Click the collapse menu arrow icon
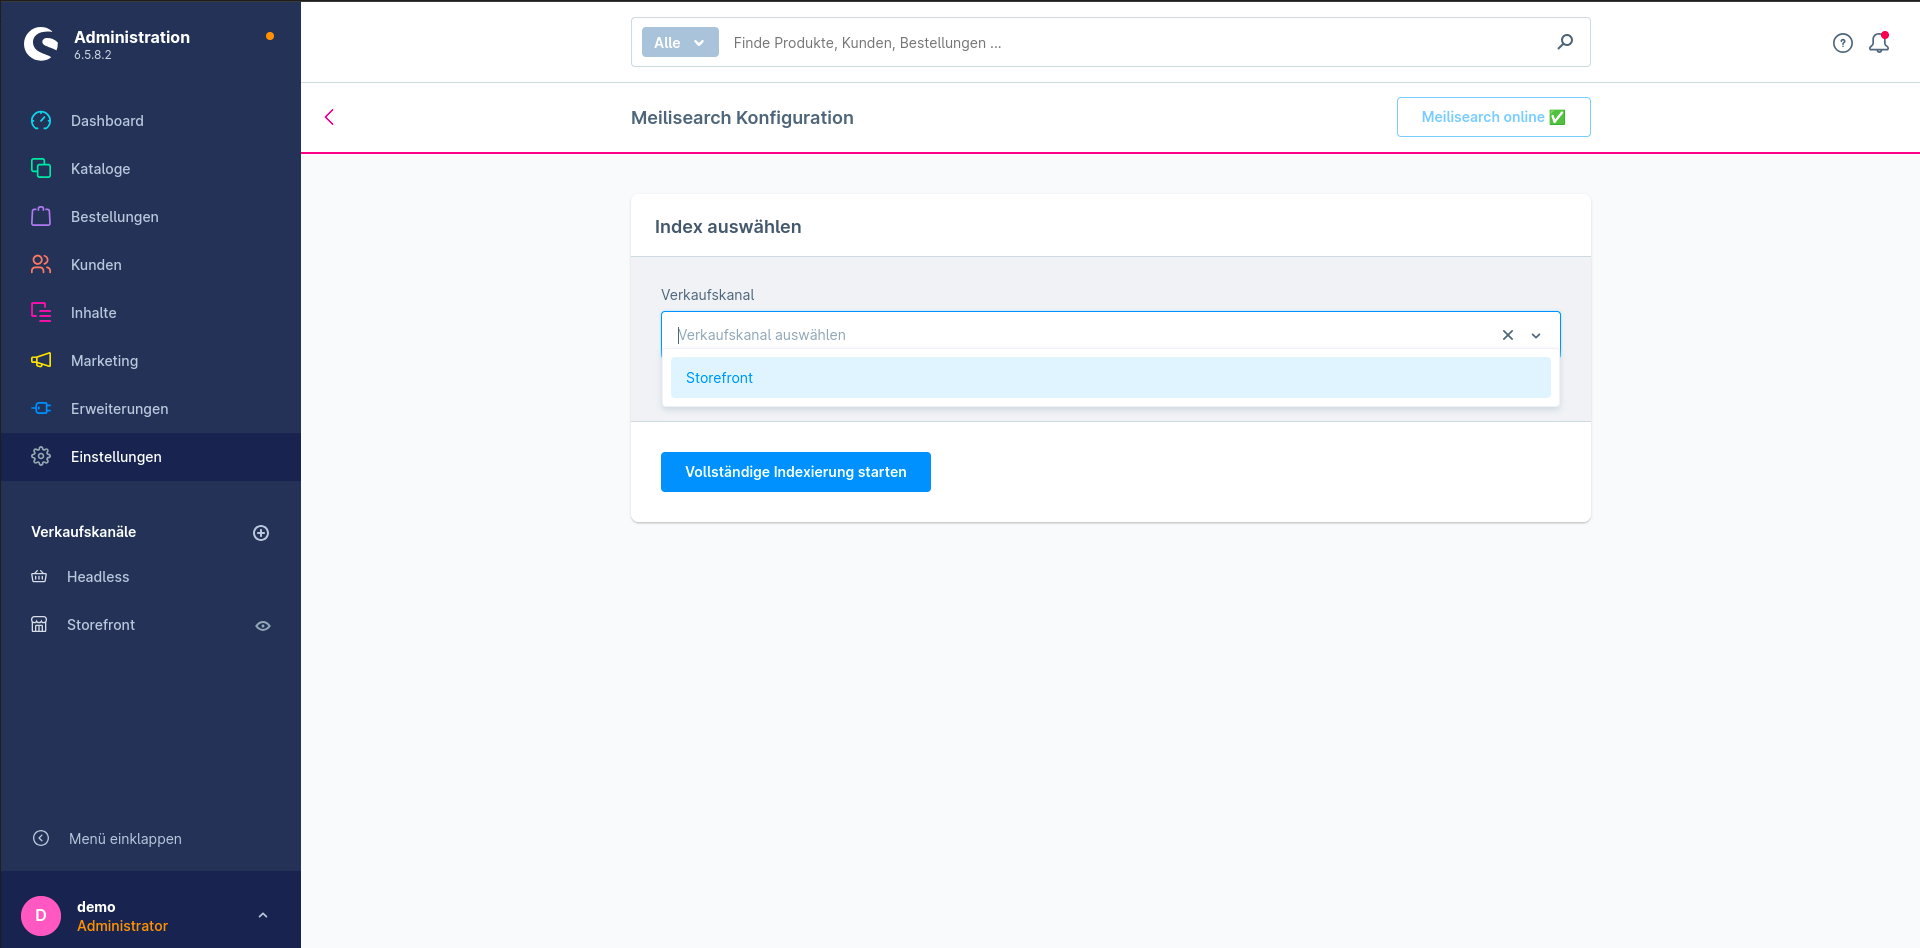The image size is (1920, 948). [41, 838]
